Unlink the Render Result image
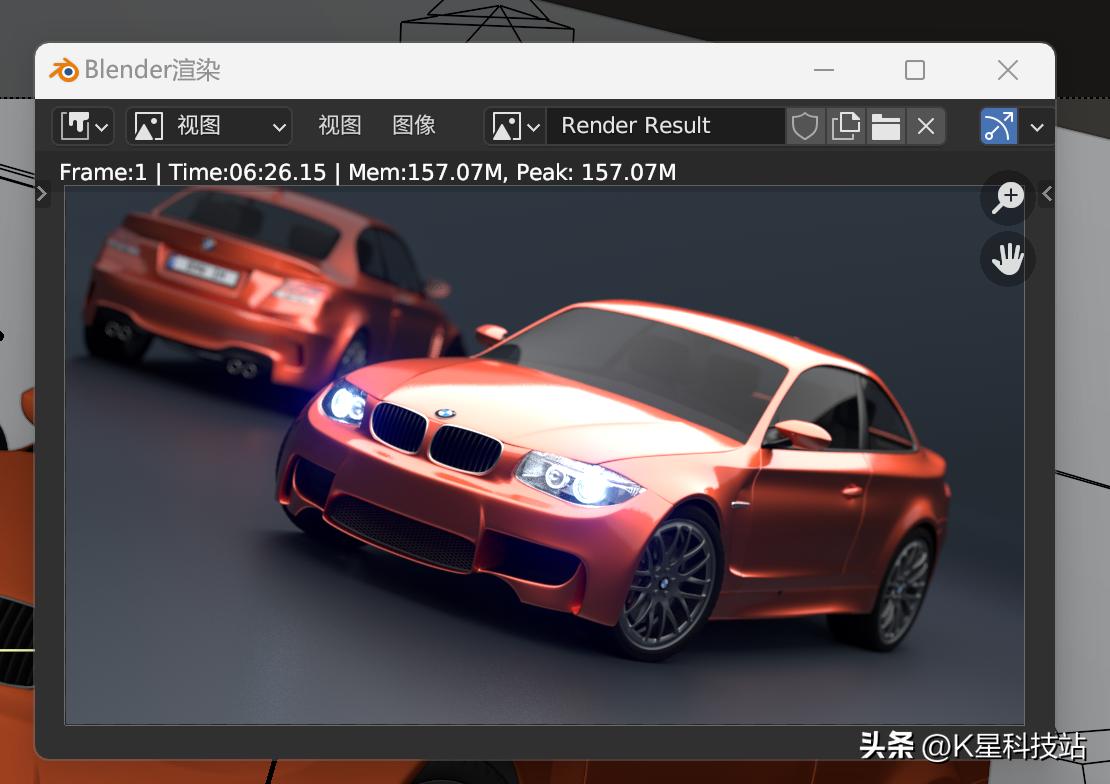Screen dimensions: 1110x784 point(926,127)
